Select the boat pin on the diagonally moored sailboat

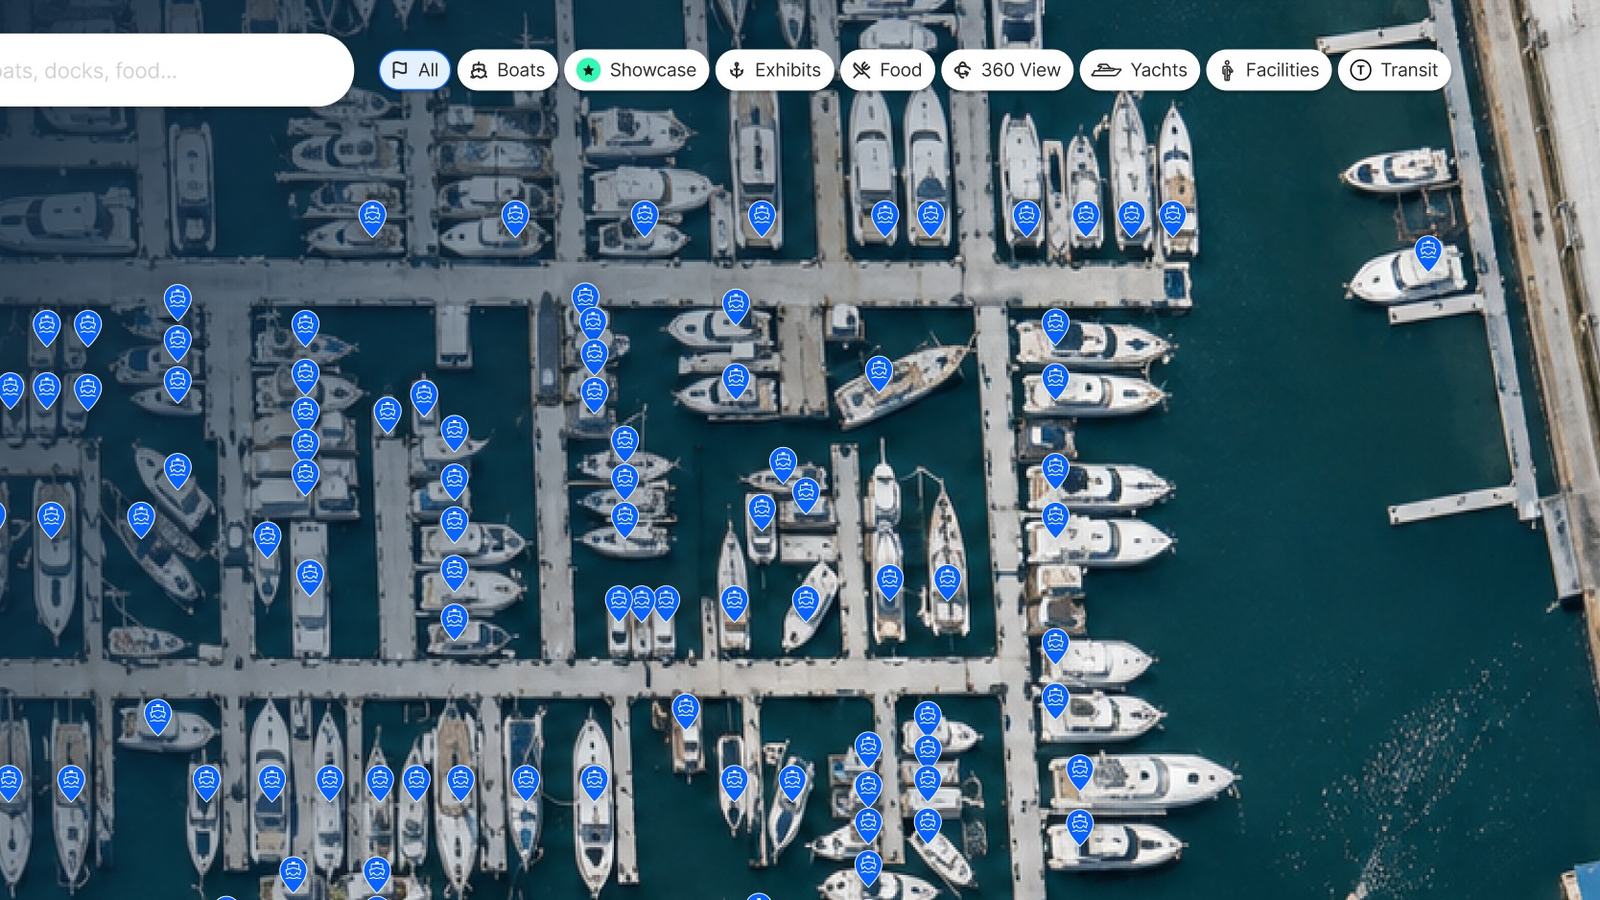pos(879,373)
